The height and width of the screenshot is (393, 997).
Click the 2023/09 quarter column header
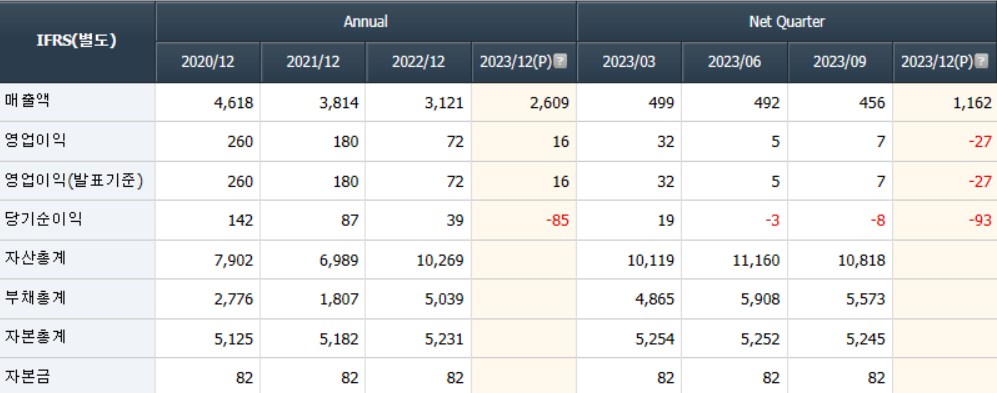(x=840, y=62)
